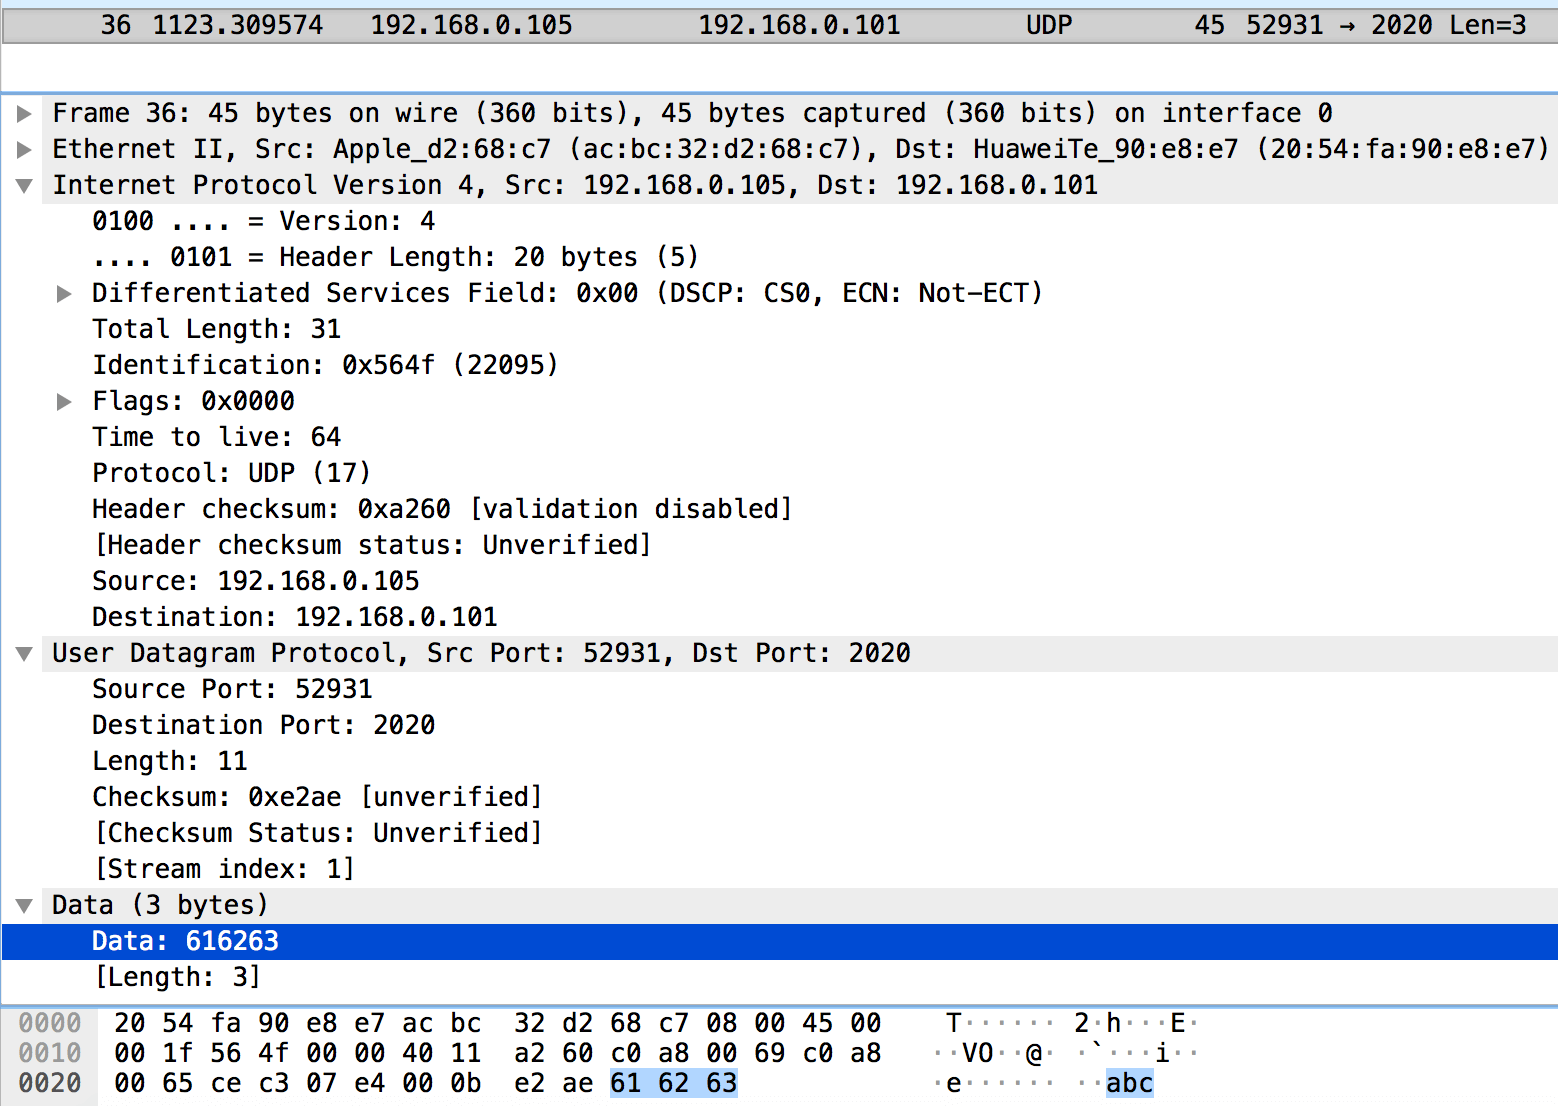Collapse the User Datagram Protocol section
1558x1106 pixels.
coord(25,654)
